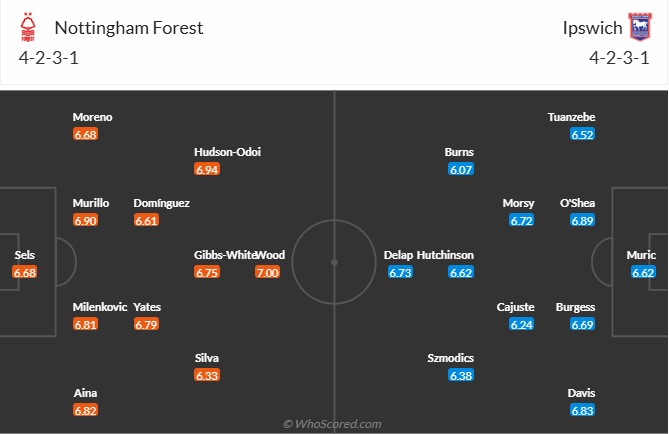Click Burns' 6.07 rating badge
Image resolution: width=669 pixels, height=434 pixels.
(x=461, y=169)
